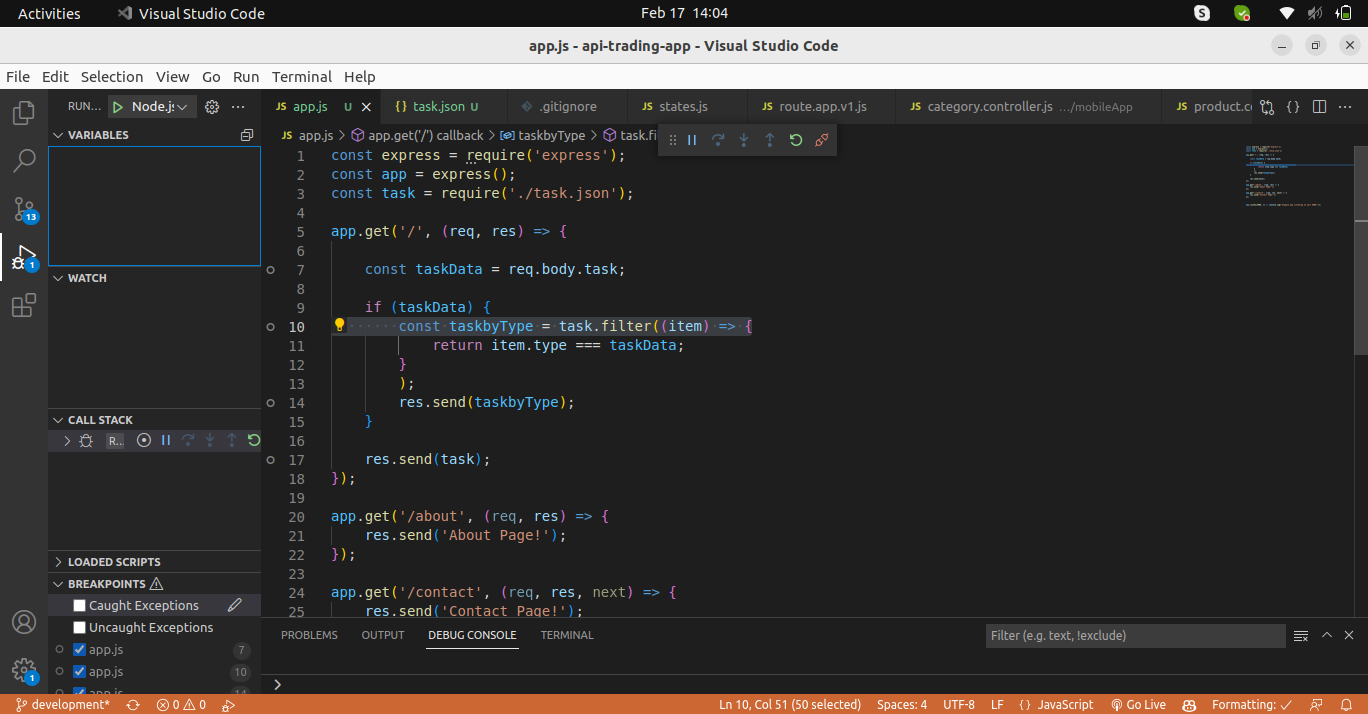1368x714 pixels.
Task: Click the development branch in status bar
Action: pos(62,704)
